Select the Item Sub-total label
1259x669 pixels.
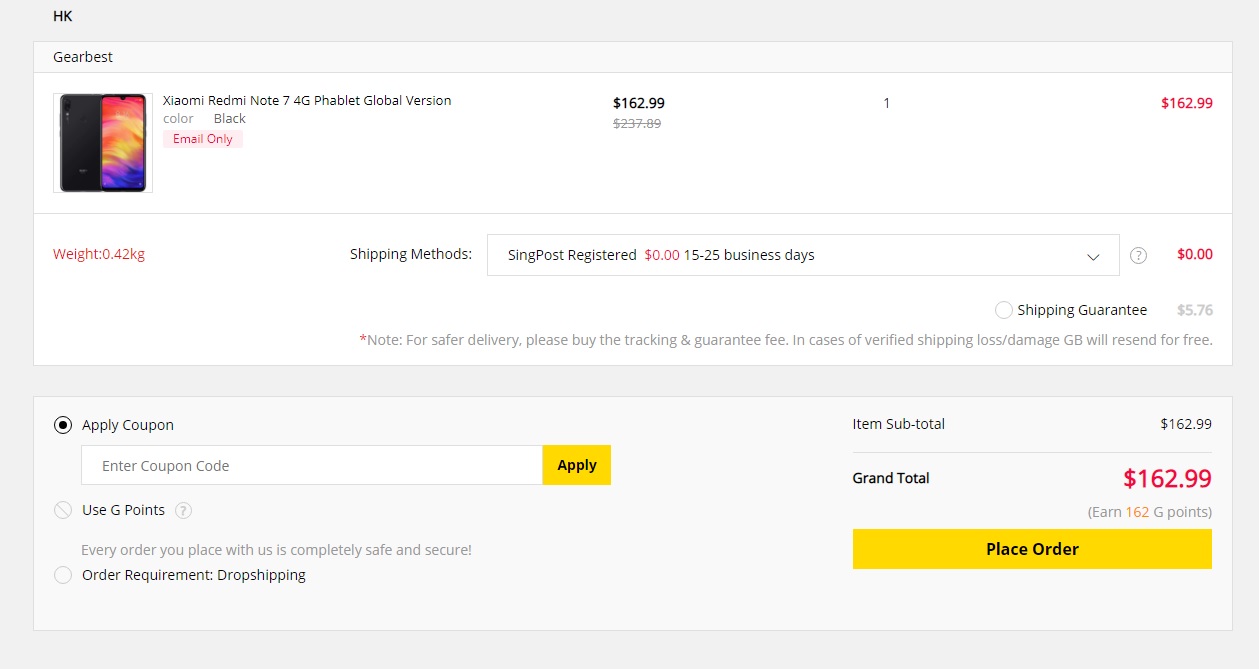(x=899, y=424)
